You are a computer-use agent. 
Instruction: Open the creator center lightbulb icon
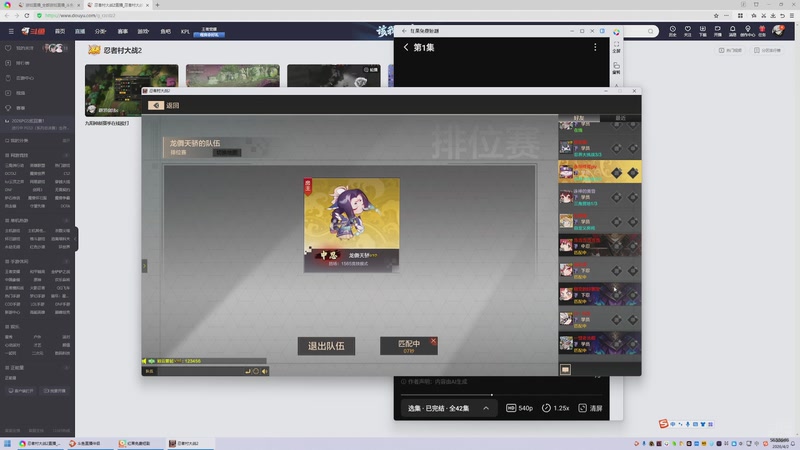pyautogui.click(x=747, y=31)
